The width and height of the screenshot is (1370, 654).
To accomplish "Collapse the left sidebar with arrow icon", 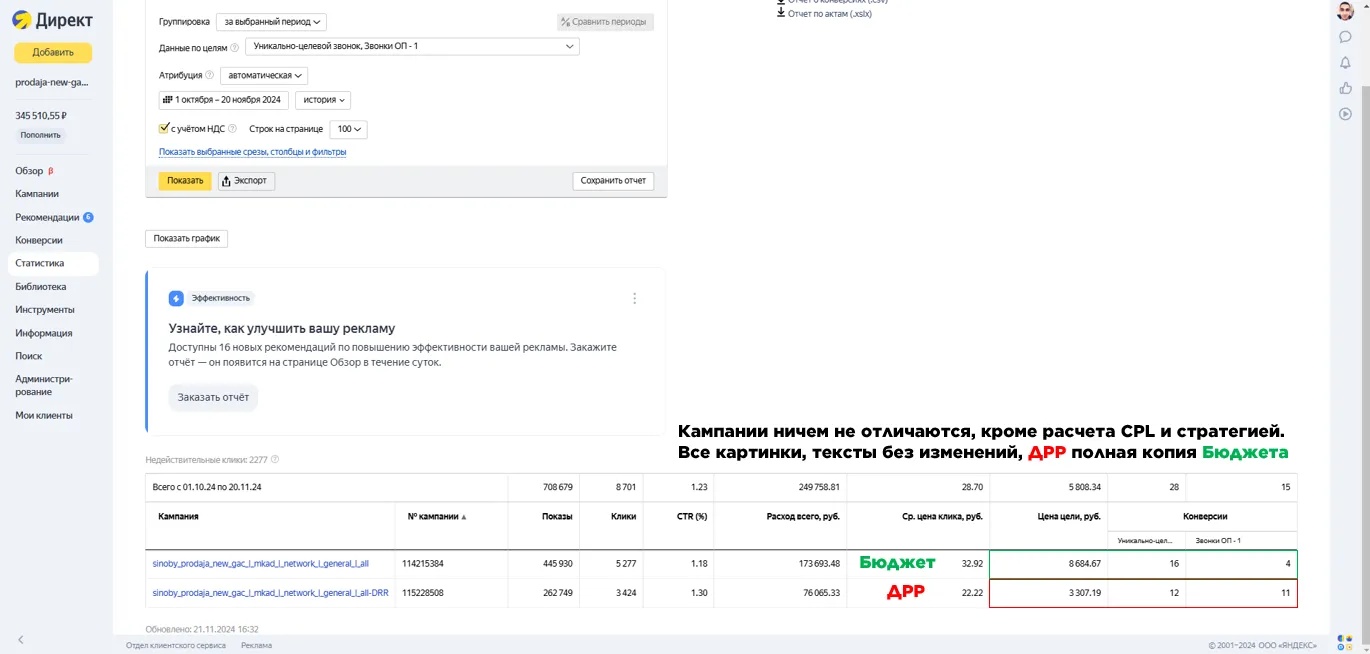I will coord(21,639).
